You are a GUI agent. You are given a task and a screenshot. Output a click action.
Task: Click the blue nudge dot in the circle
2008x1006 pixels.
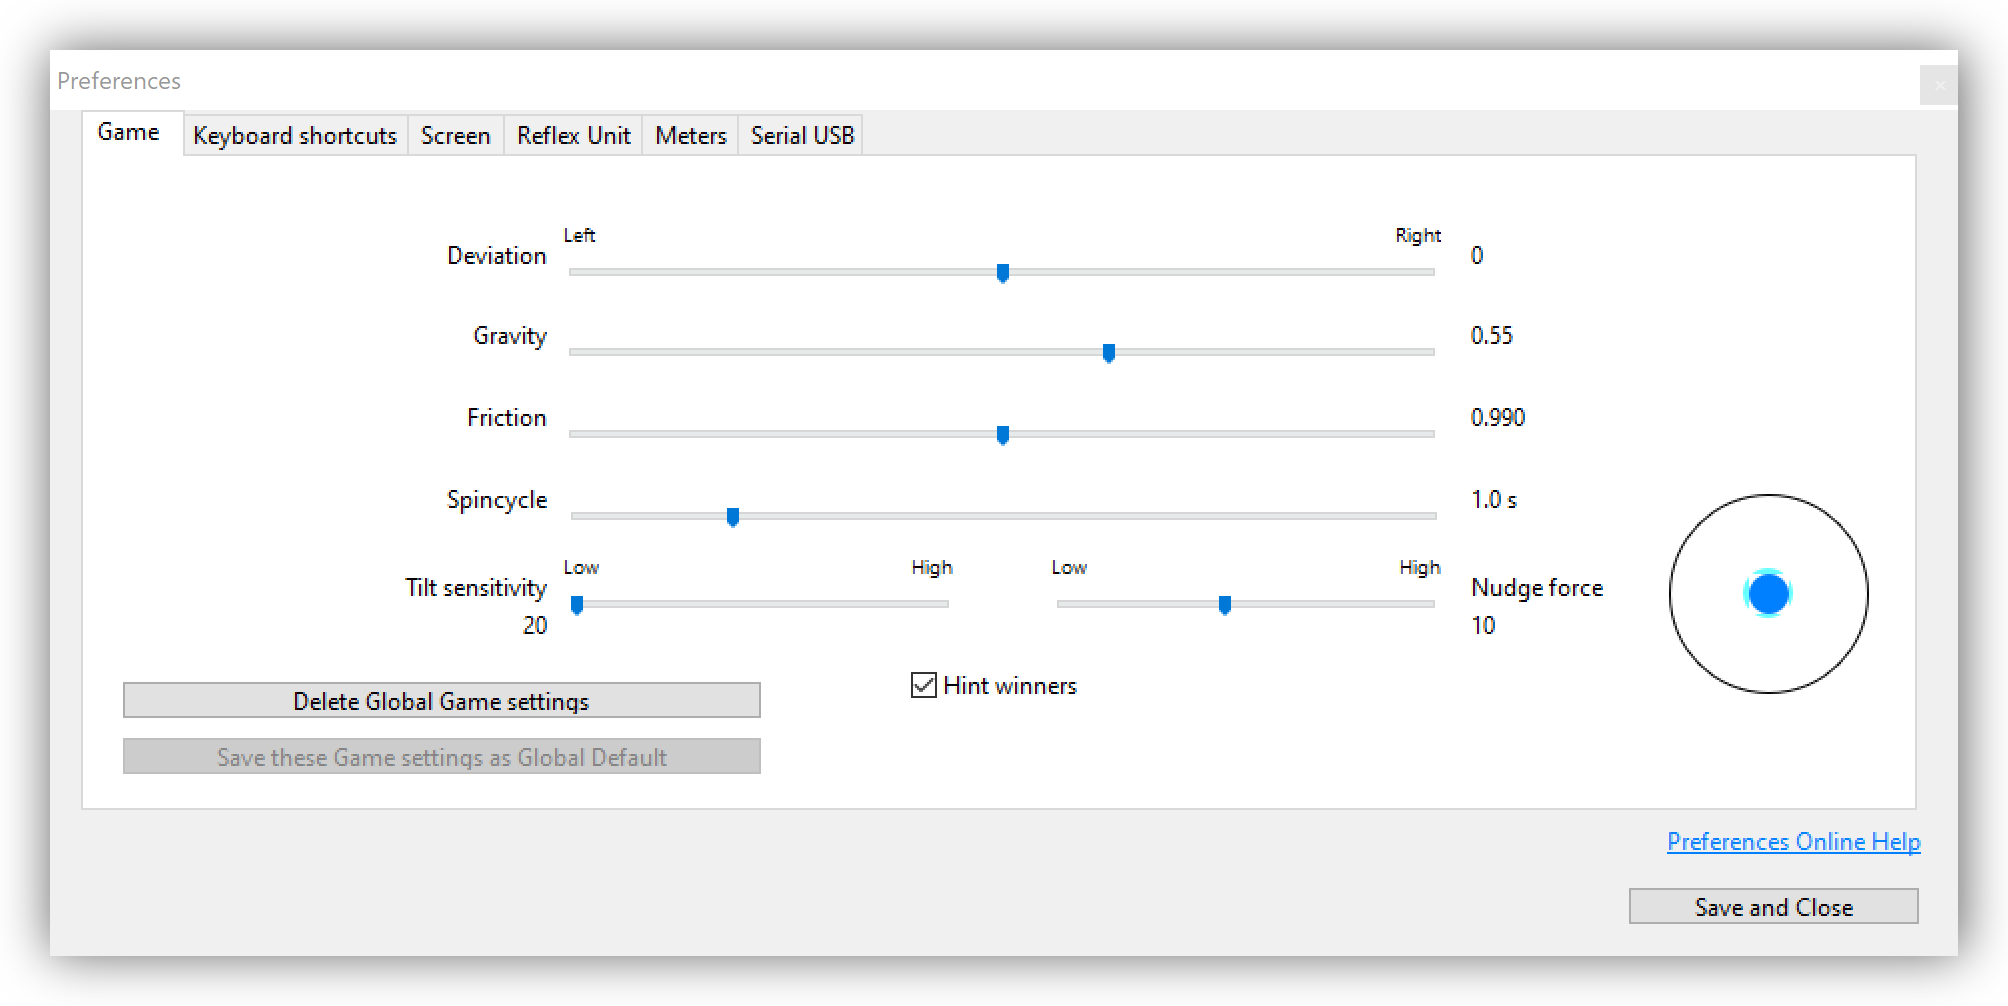(1768, 594)
